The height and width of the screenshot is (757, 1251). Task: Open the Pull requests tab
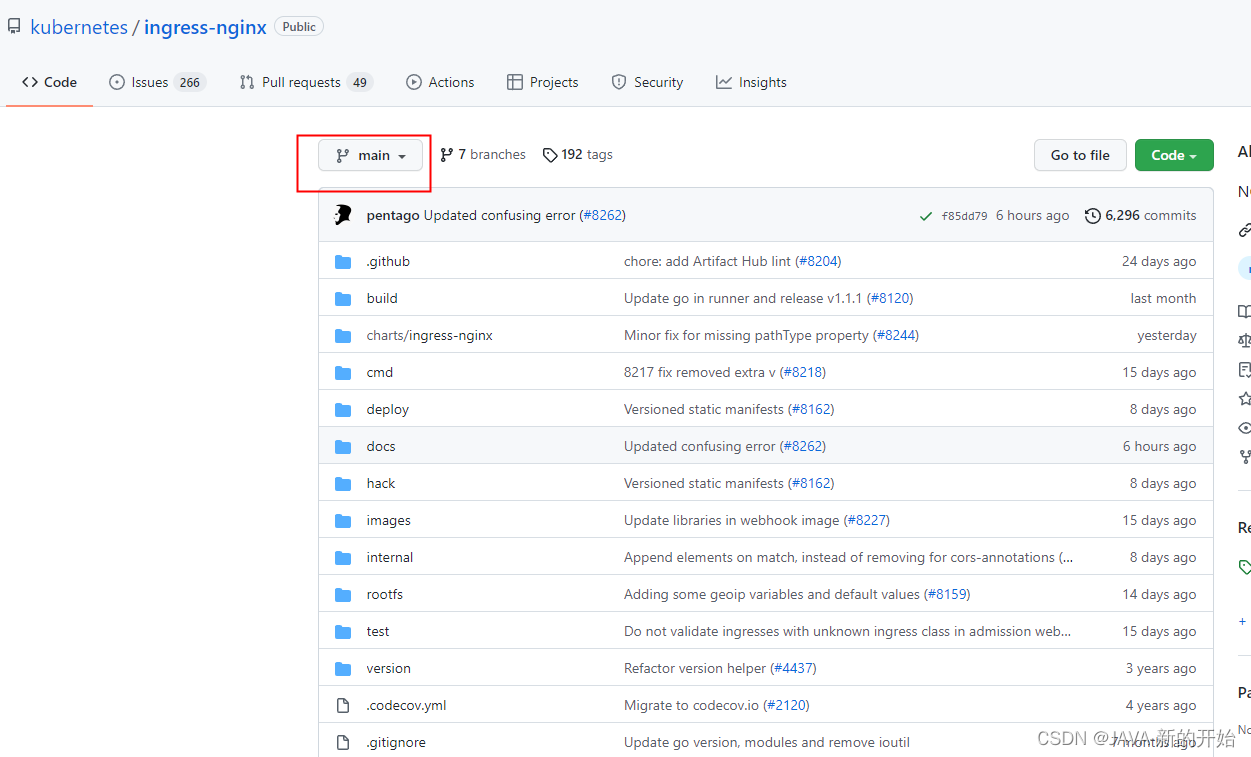click(305, 82)
